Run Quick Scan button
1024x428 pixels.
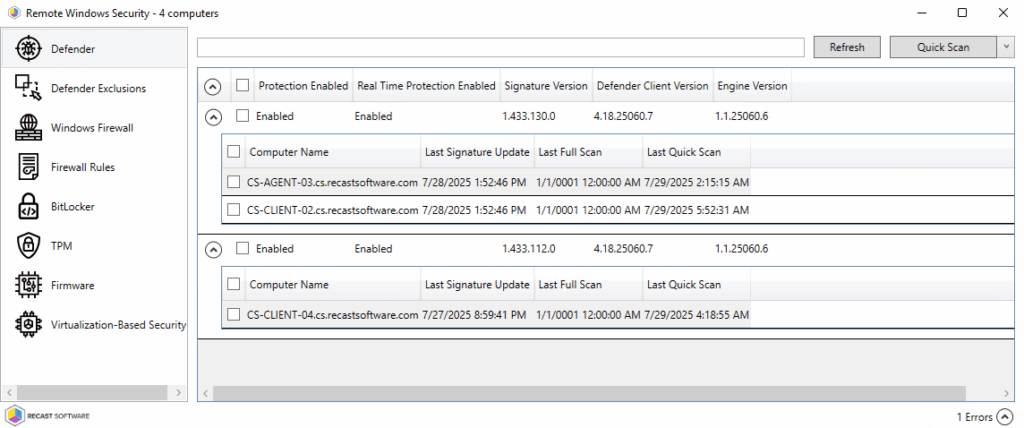point(943,47)
